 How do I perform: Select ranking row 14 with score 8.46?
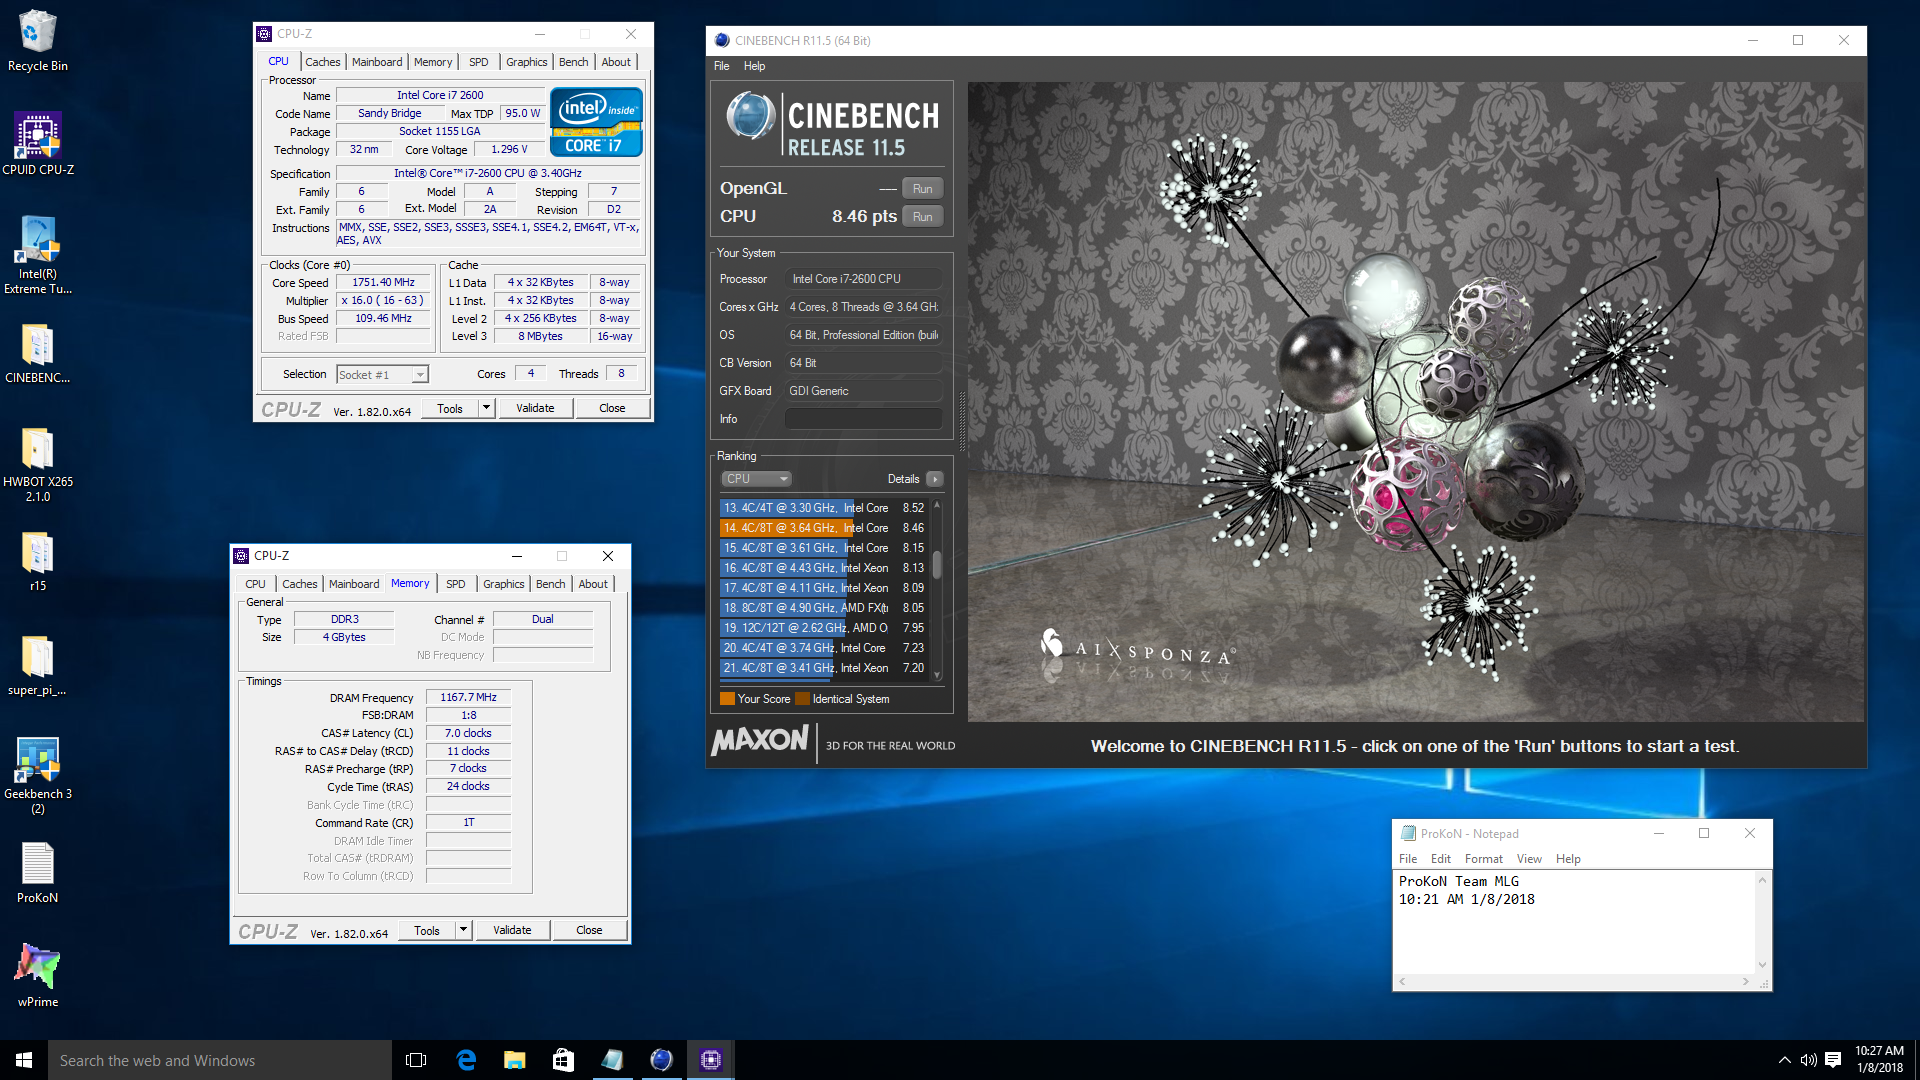(824, 528)
